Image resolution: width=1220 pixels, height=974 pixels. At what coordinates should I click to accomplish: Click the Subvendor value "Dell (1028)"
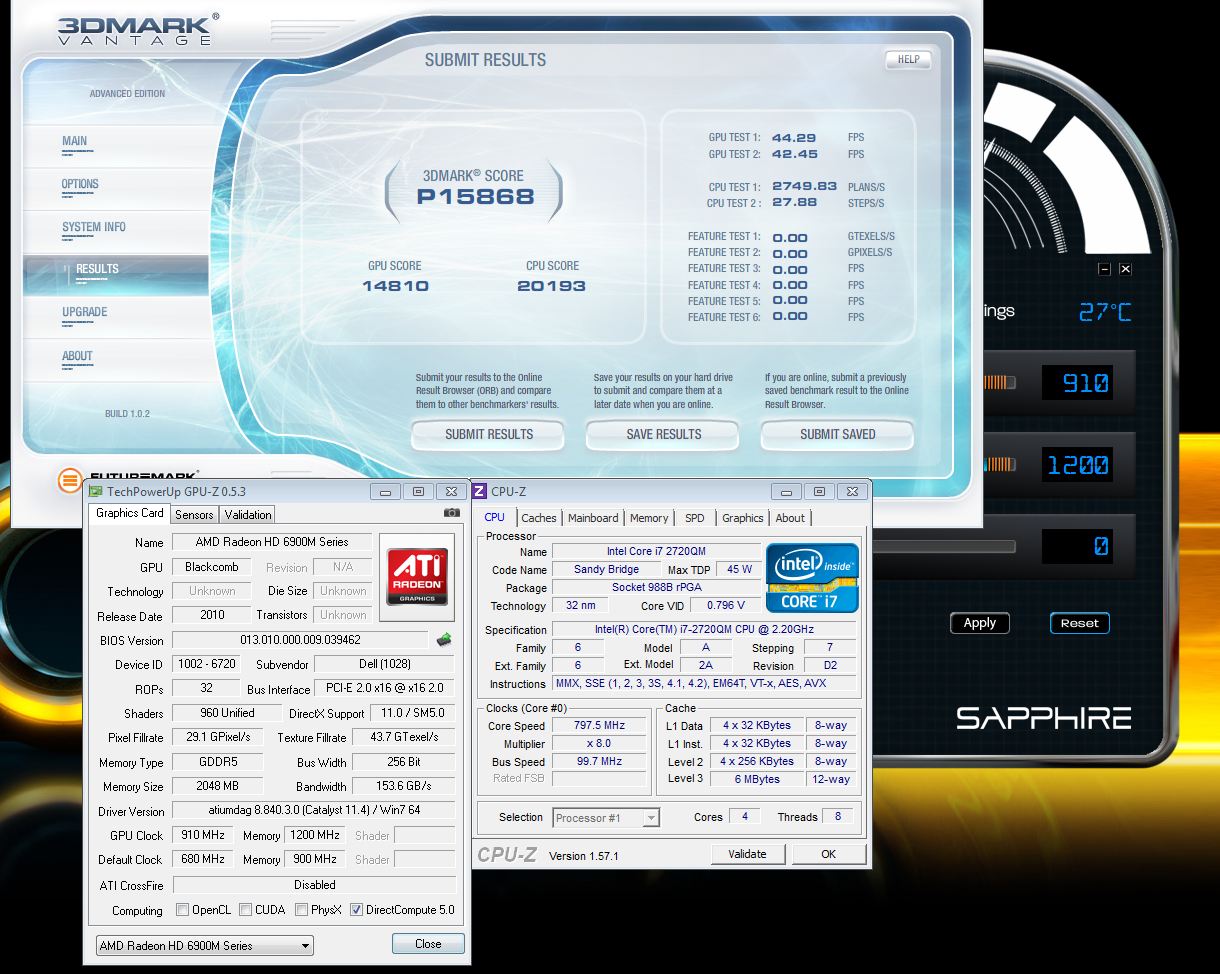click(384, 665)
